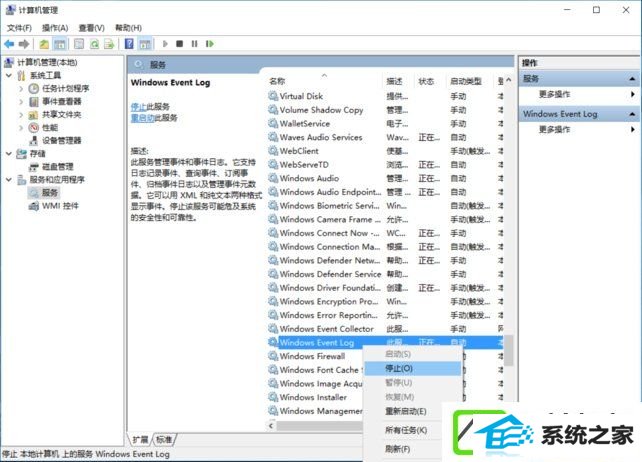This screenshot has height=462, width=642.
Task: Click the Forward arrow toolbar icon
Action: pos(24,44)
